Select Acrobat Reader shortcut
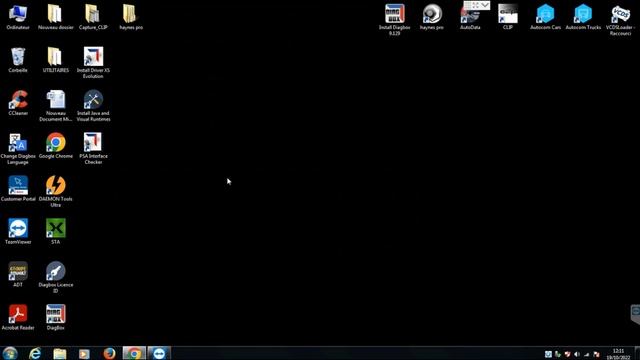Screen dimensions: 640x360 pyautogui.click(x=18, y=317)
